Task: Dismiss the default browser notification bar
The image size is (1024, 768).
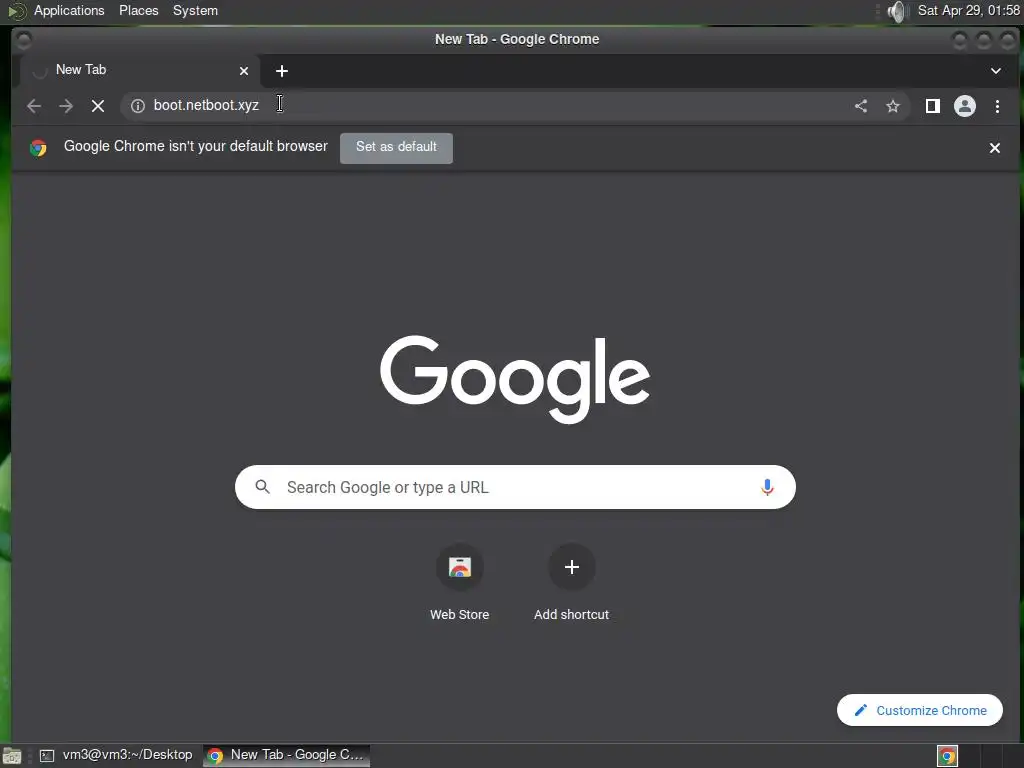Action: 995,148
